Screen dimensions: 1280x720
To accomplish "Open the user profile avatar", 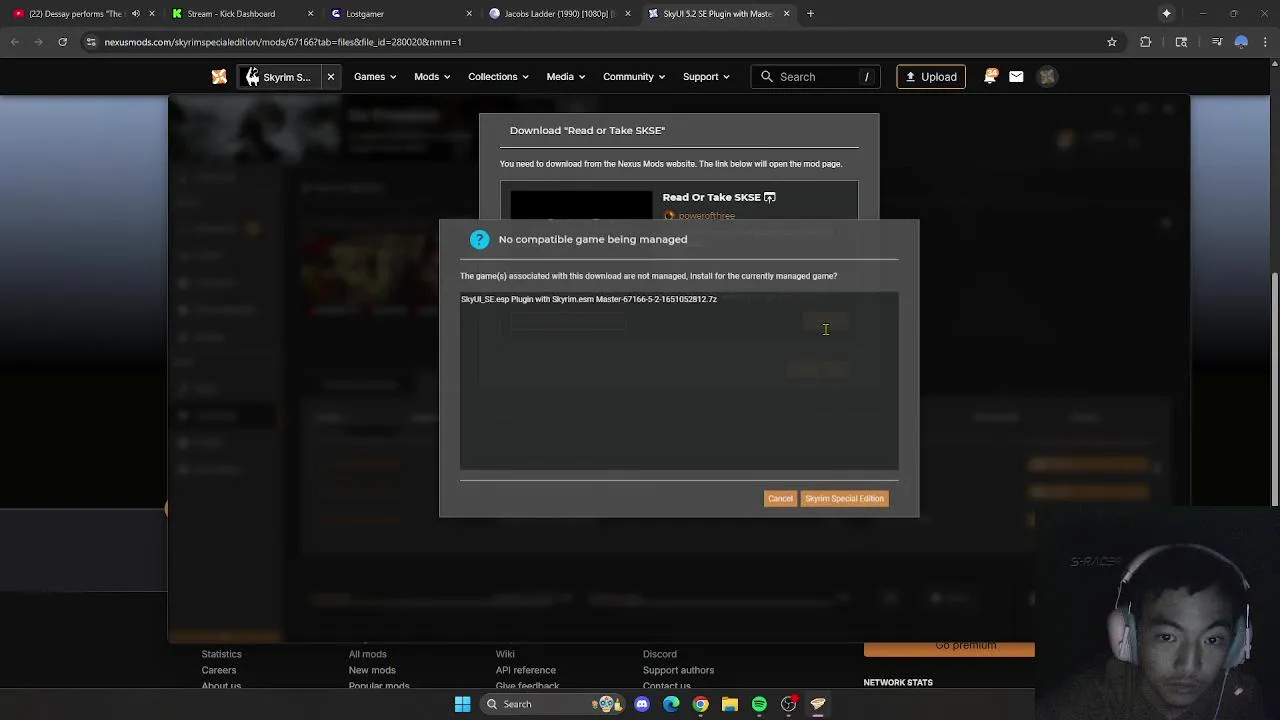I will pos(1047,77).
